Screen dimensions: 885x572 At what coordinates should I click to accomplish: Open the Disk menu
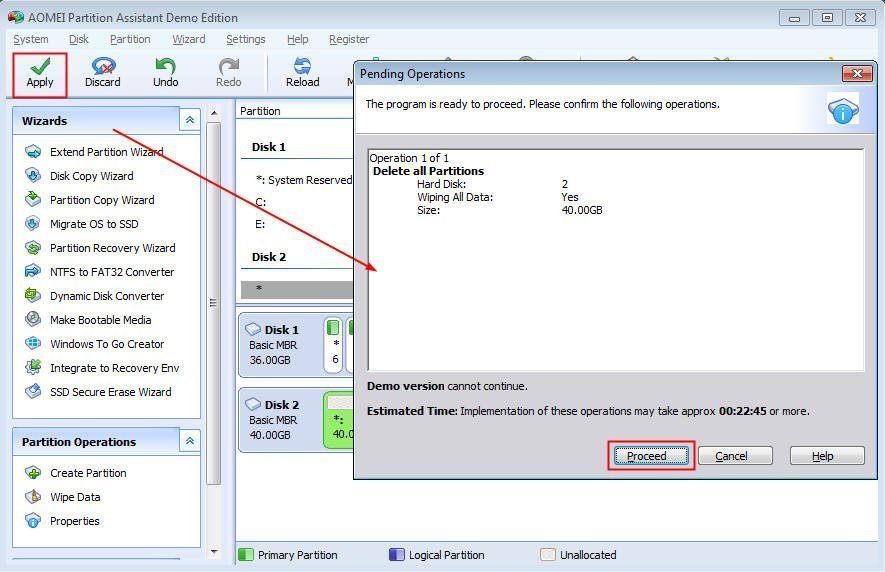tap(79, 39)
